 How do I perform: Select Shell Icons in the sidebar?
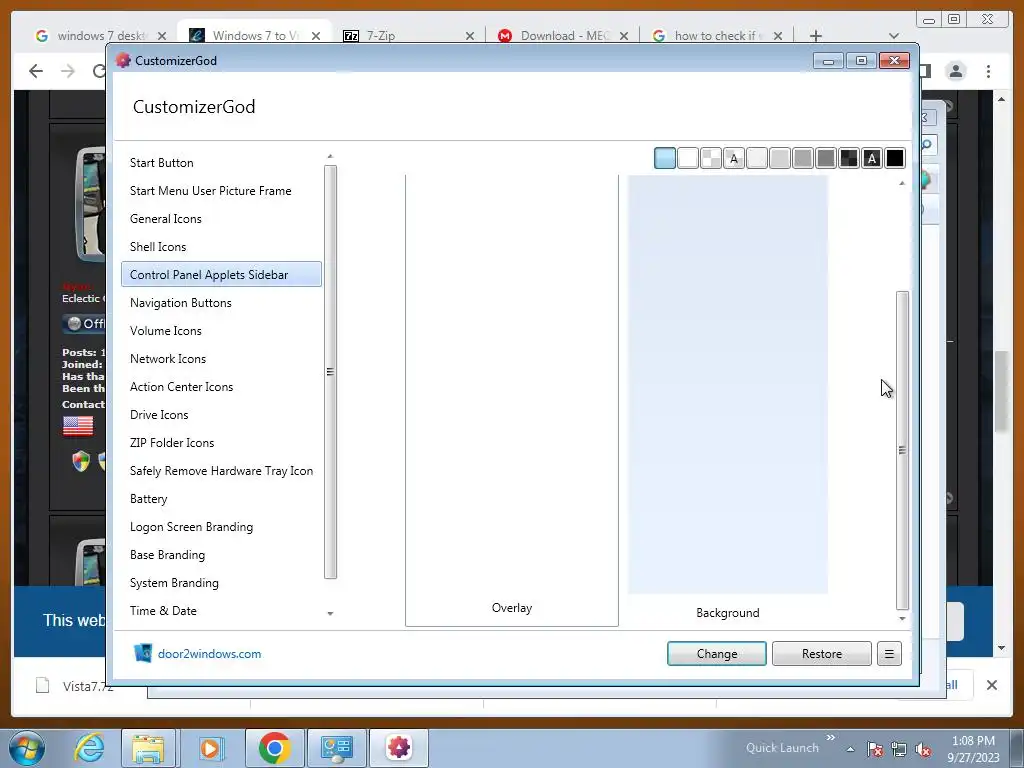click(x=158, y=247)
